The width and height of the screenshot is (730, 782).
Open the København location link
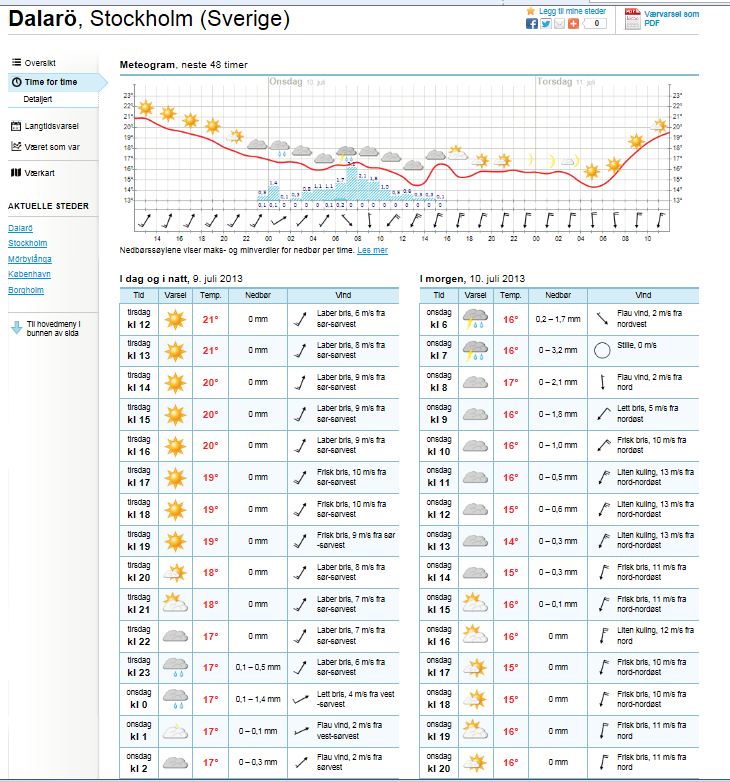pyautogui.click(x=29, y=273)
